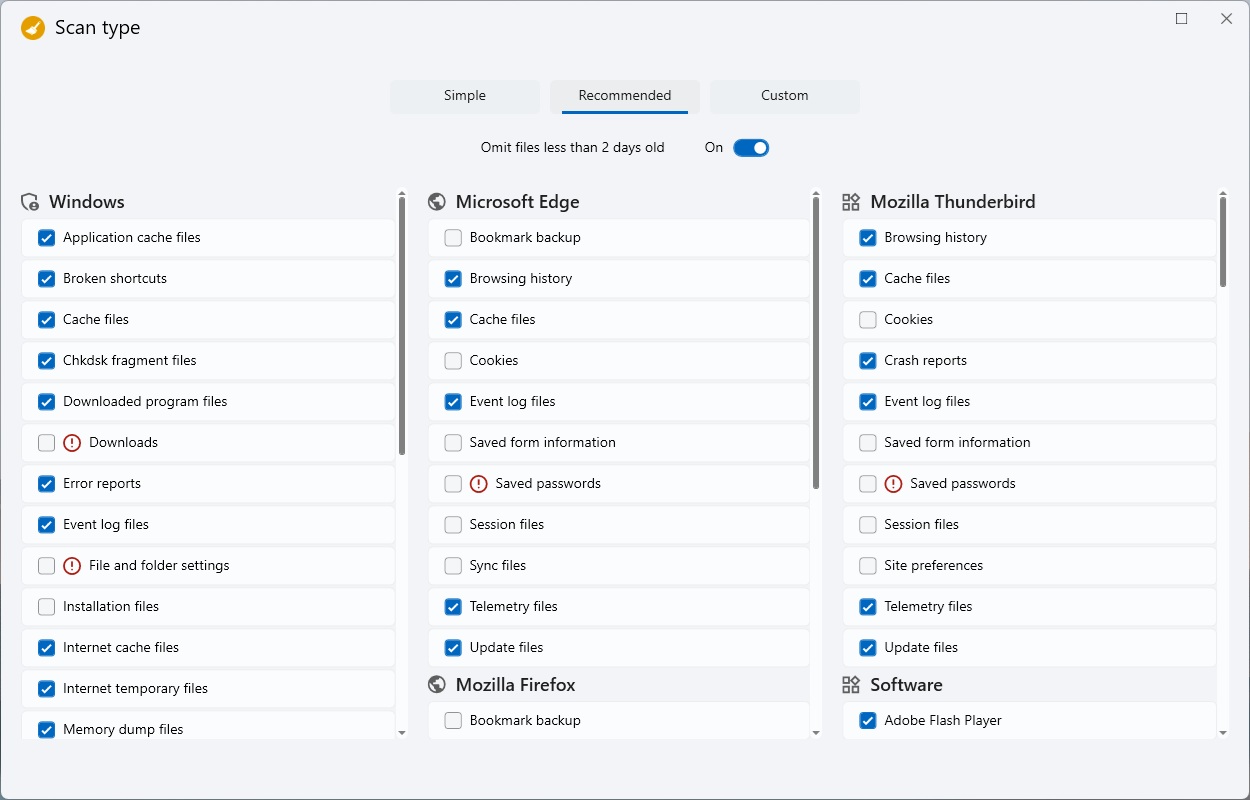Screen dimensions: 1250x800
Task: Open the Custom scan tab
Action: click(785, 96)
